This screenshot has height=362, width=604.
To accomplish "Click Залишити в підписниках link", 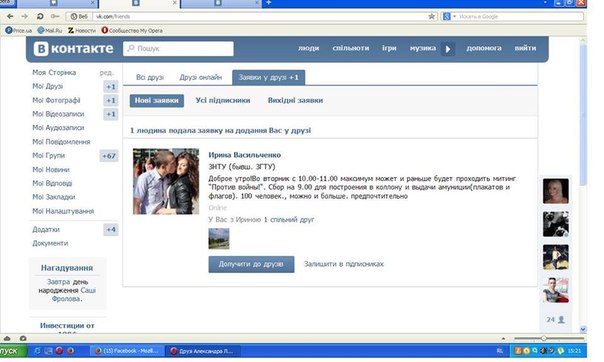I will [x=344, y=264].
